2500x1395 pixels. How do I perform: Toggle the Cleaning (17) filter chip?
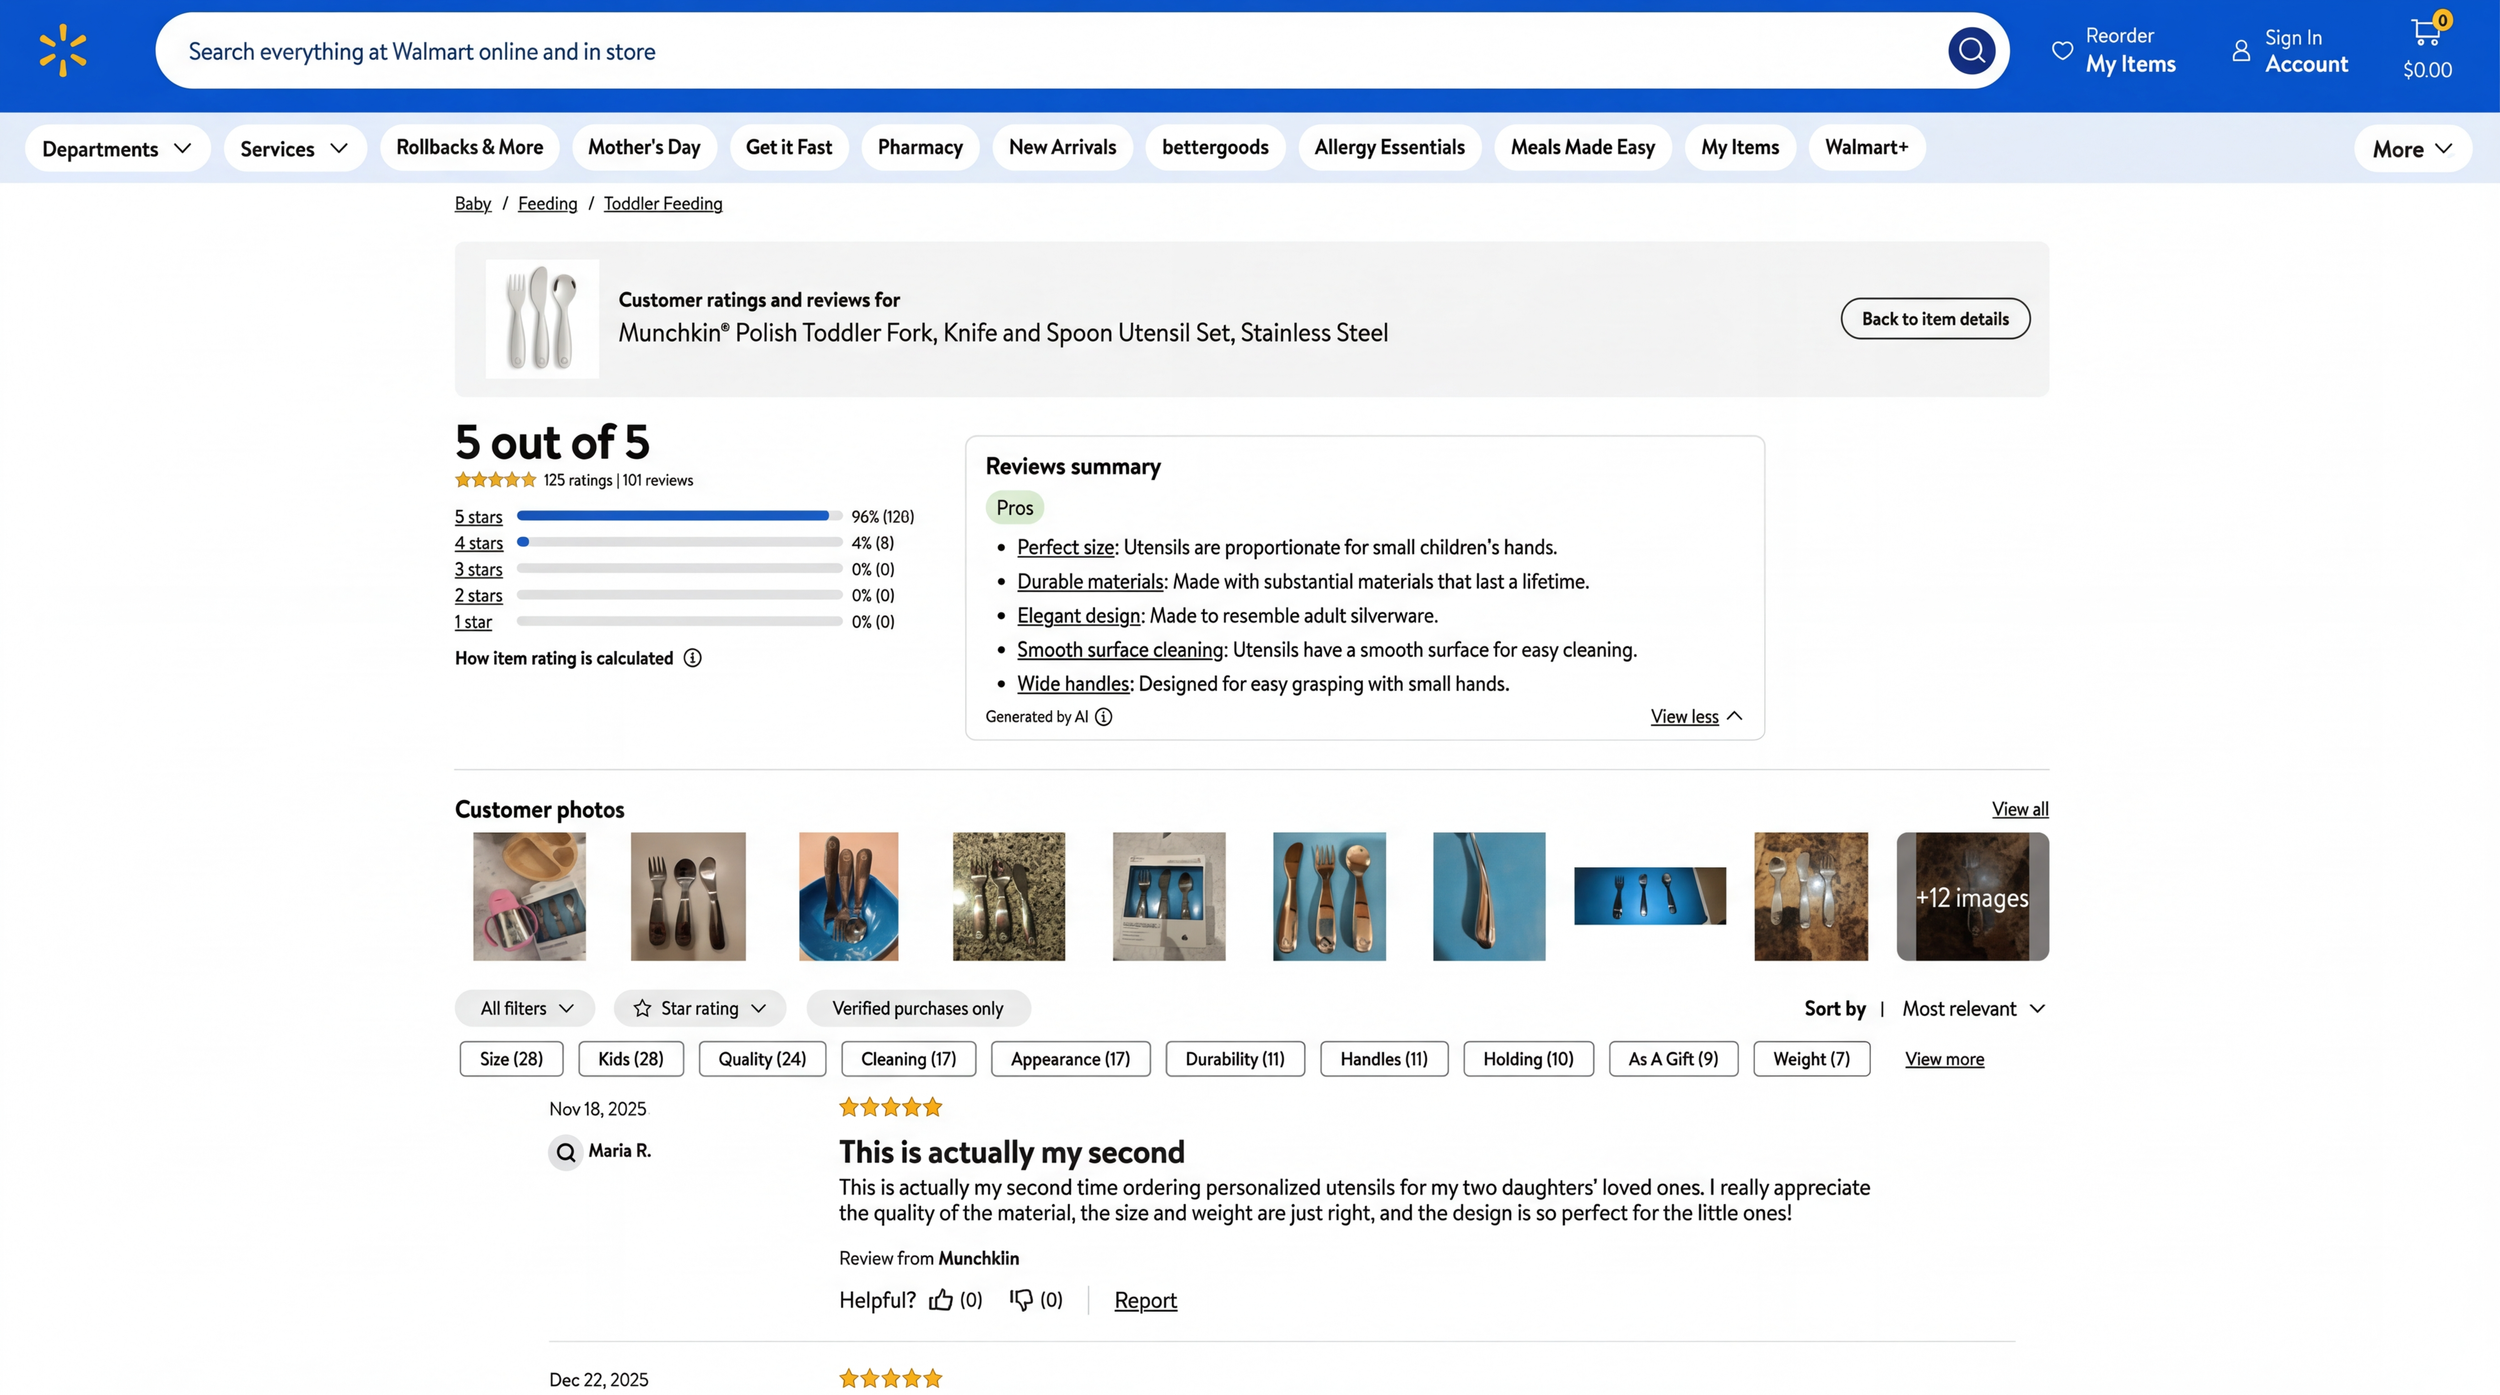908,1059
